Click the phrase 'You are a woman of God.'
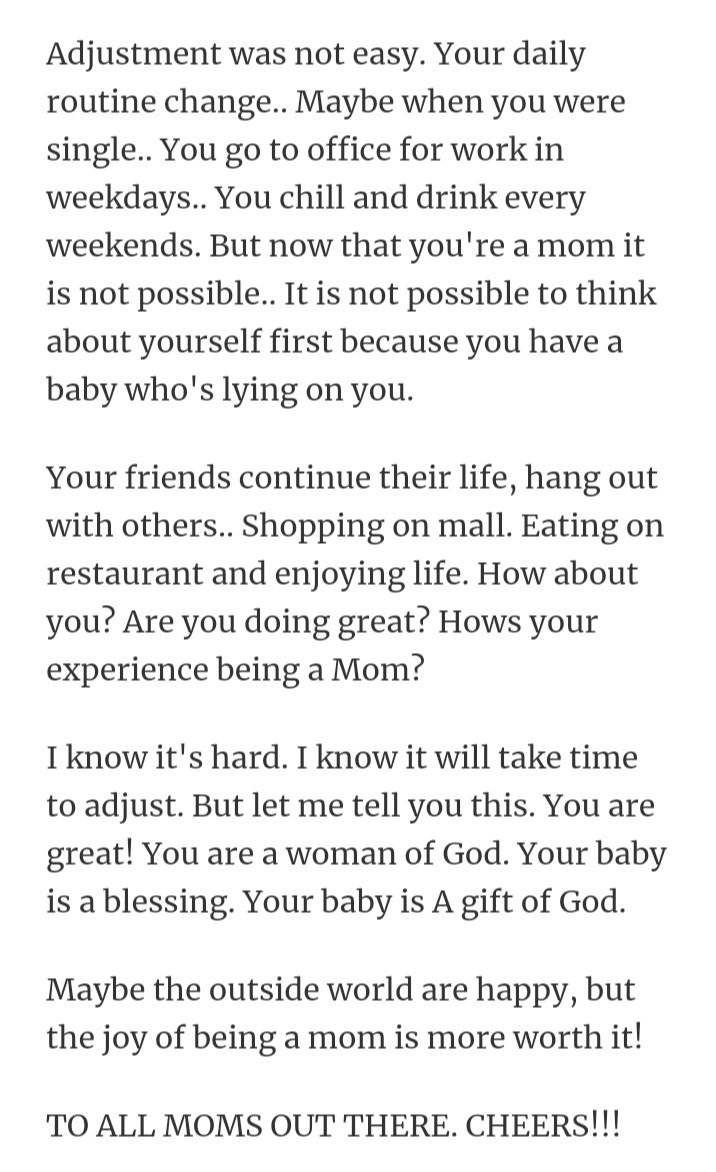The width and height of the screenshot is (716, 1172). (326, 853)
